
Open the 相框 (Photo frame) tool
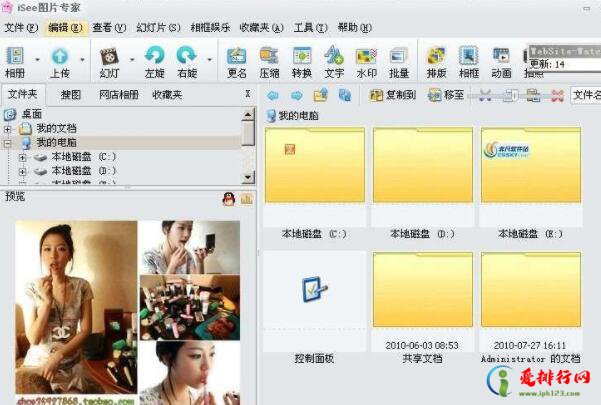[468, 58]
